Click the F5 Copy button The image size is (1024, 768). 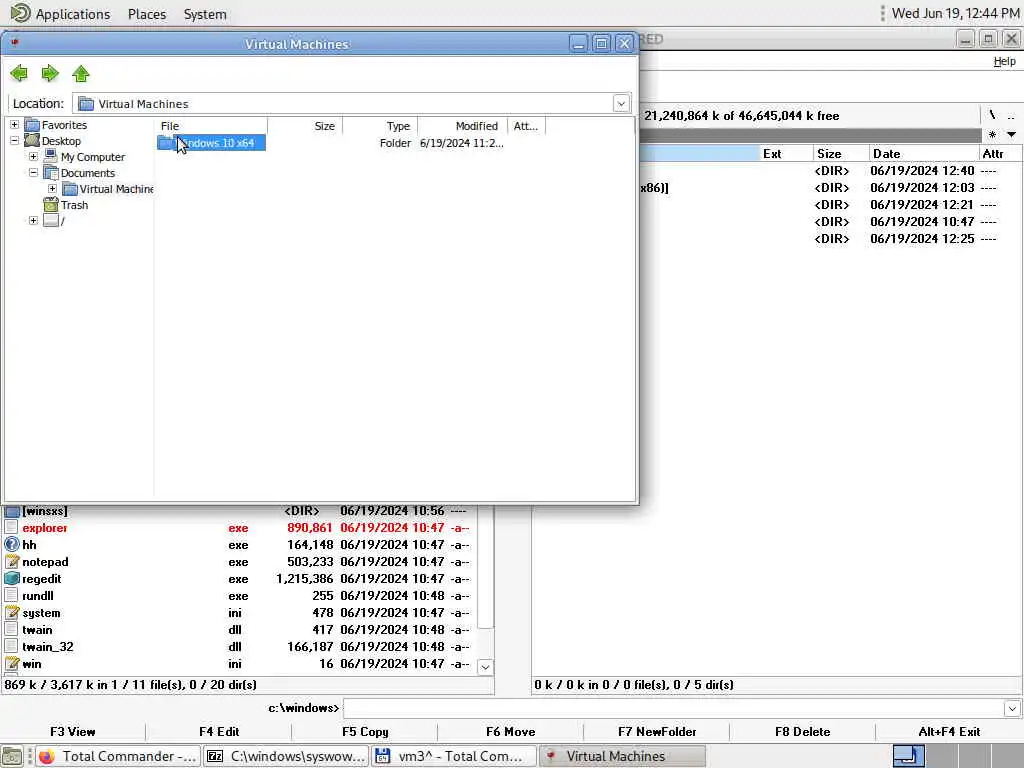pos(365,731)
